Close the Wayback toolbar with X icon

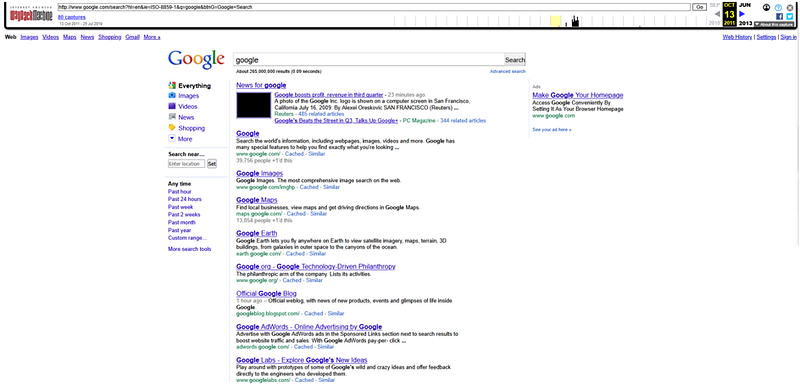[790, 8]
